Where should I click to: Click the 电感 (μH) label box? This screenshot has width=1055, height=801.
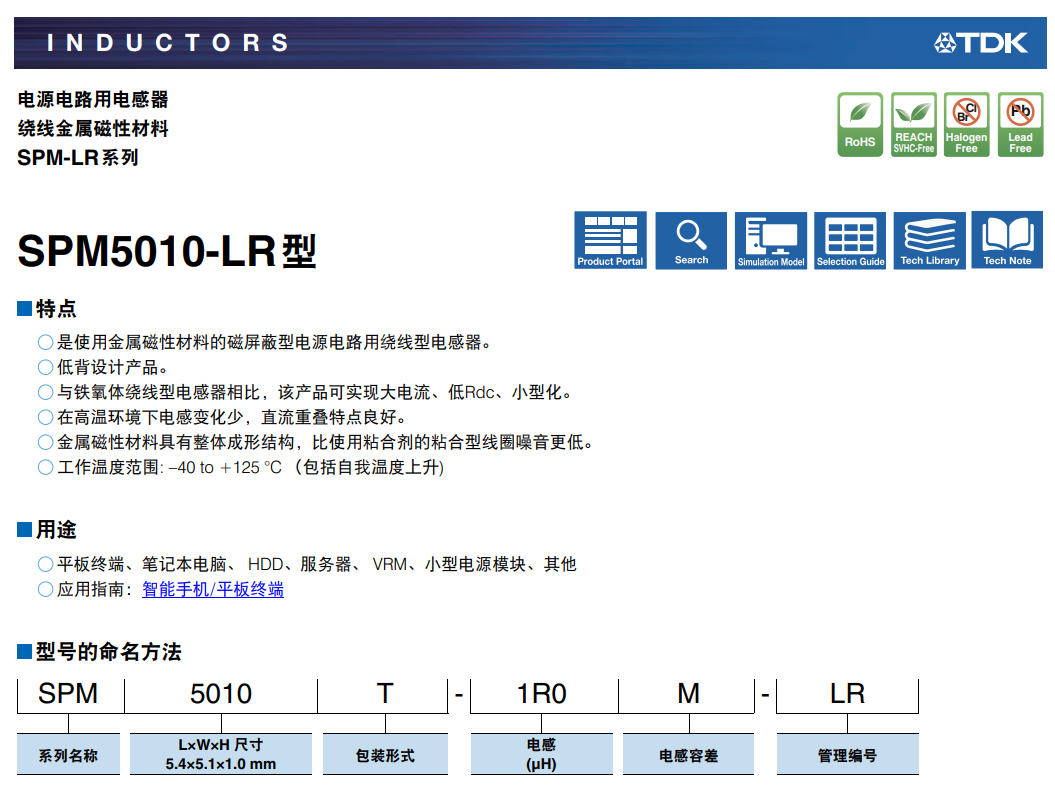(542, 755)
